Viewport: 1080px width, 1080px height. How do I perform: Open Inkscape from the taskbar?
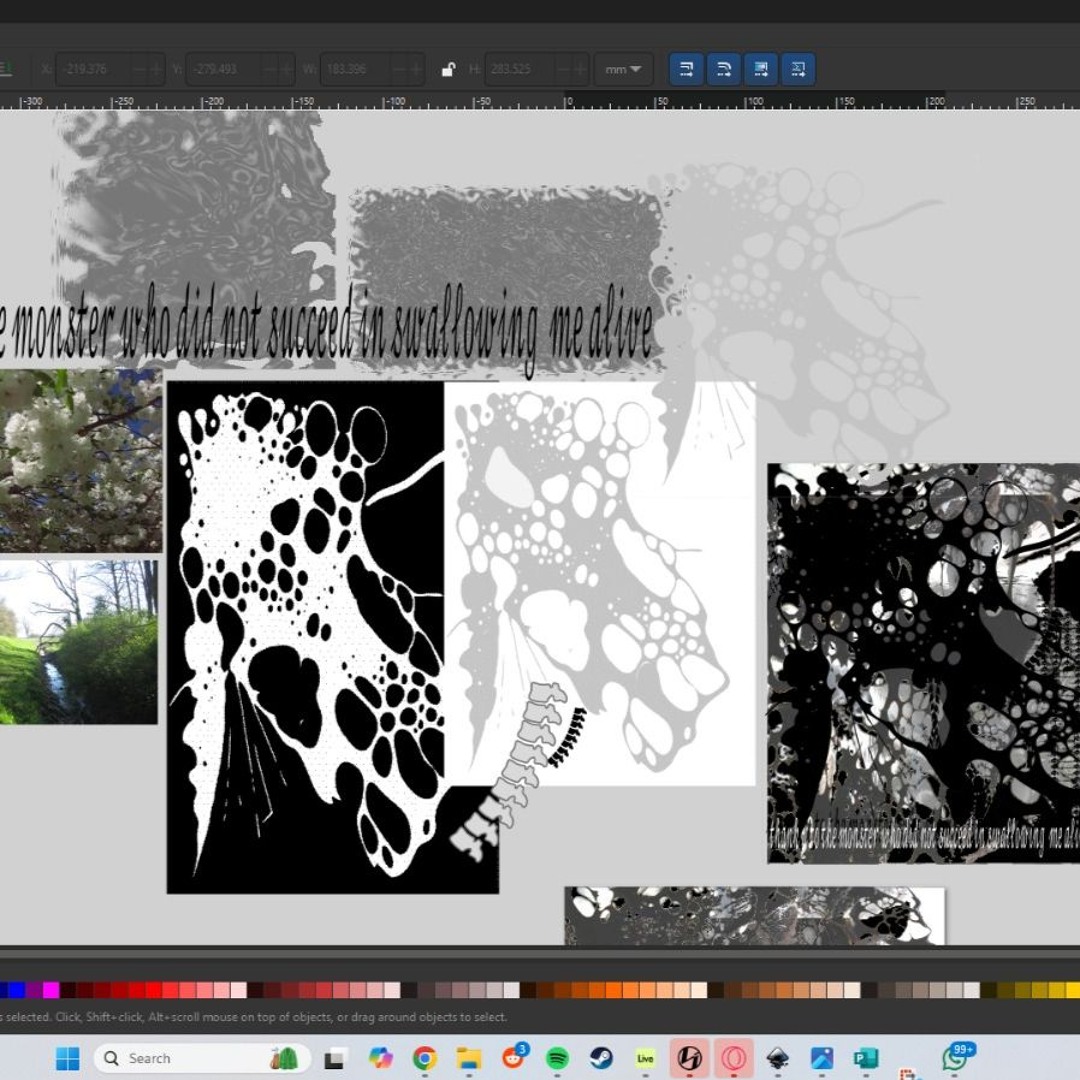tap(777, 1058)
